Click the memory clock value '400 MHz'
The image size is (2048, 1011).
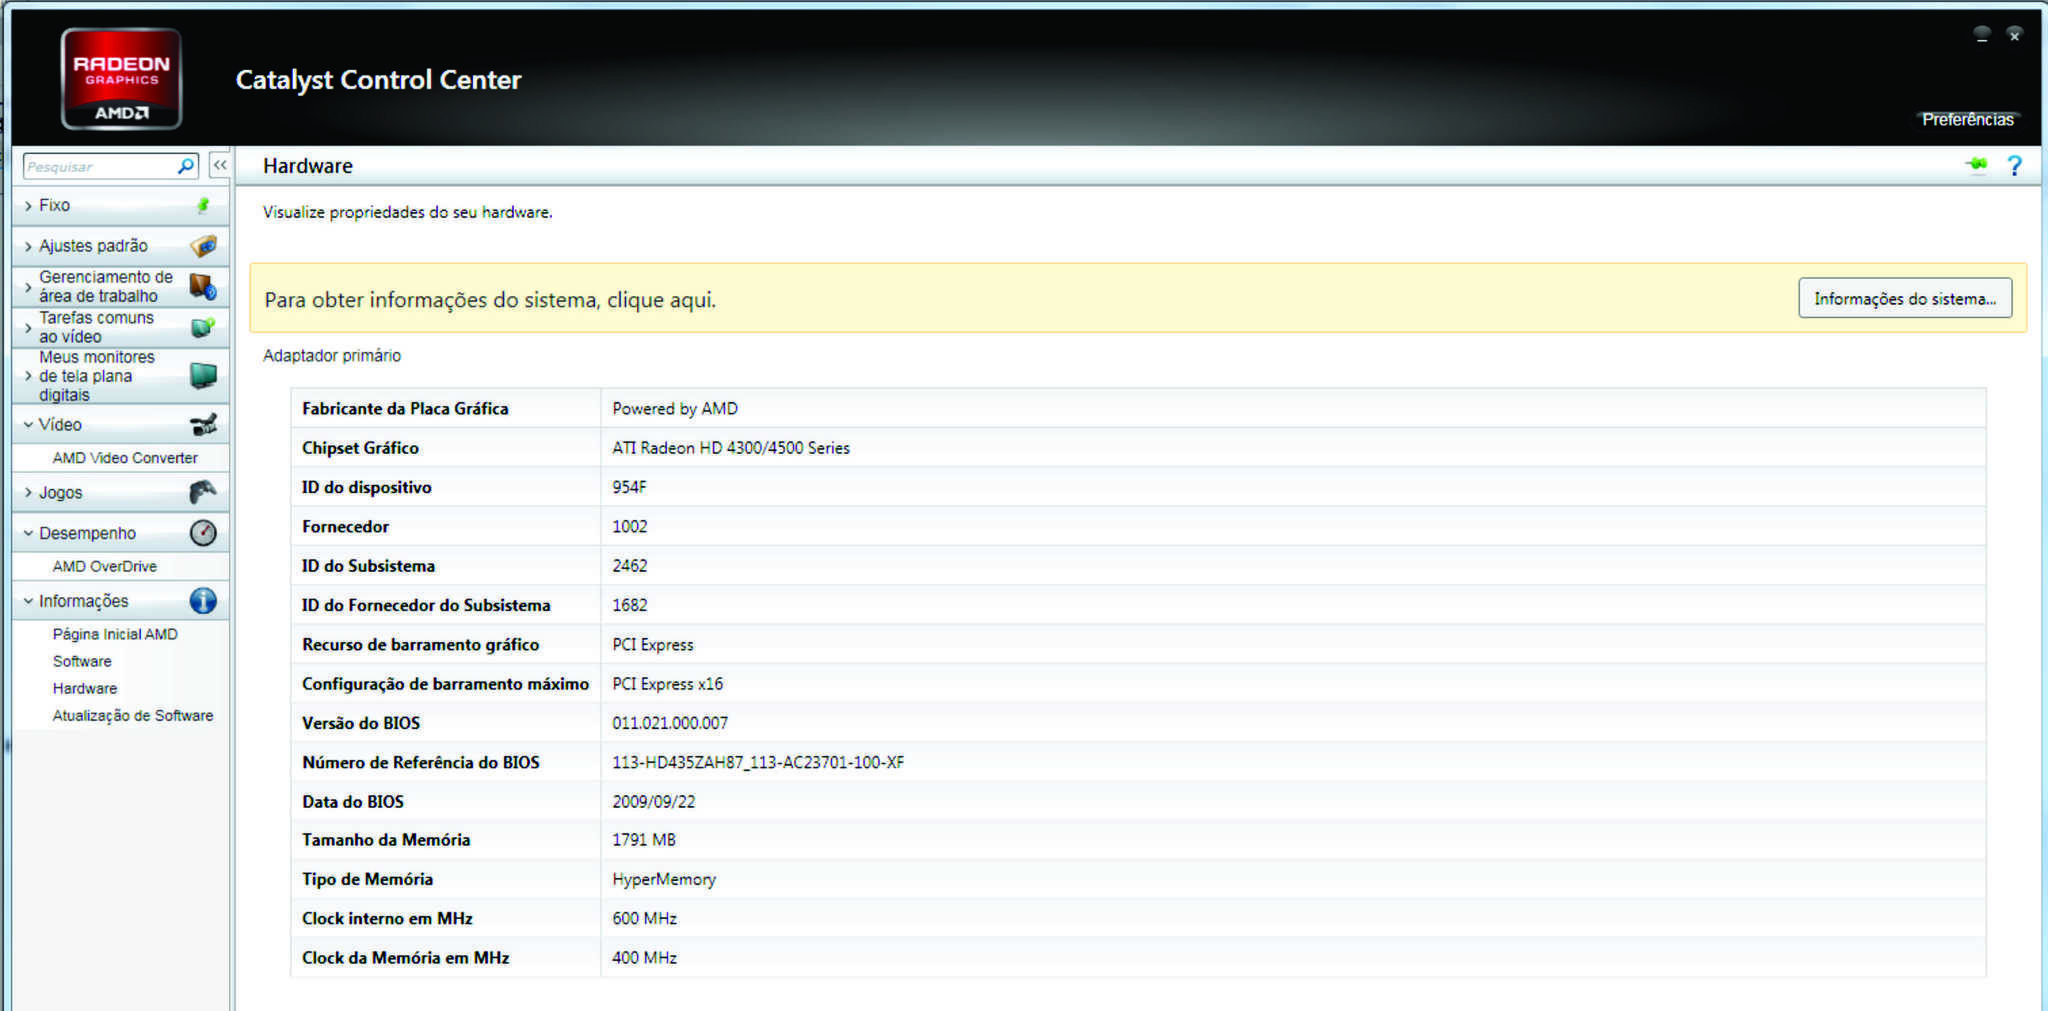coord(644,957)
